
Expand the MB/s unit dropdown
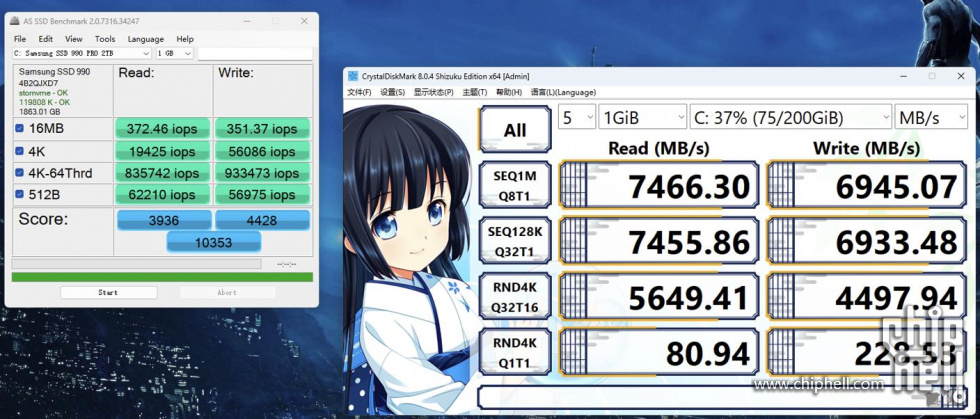[931, 117]
